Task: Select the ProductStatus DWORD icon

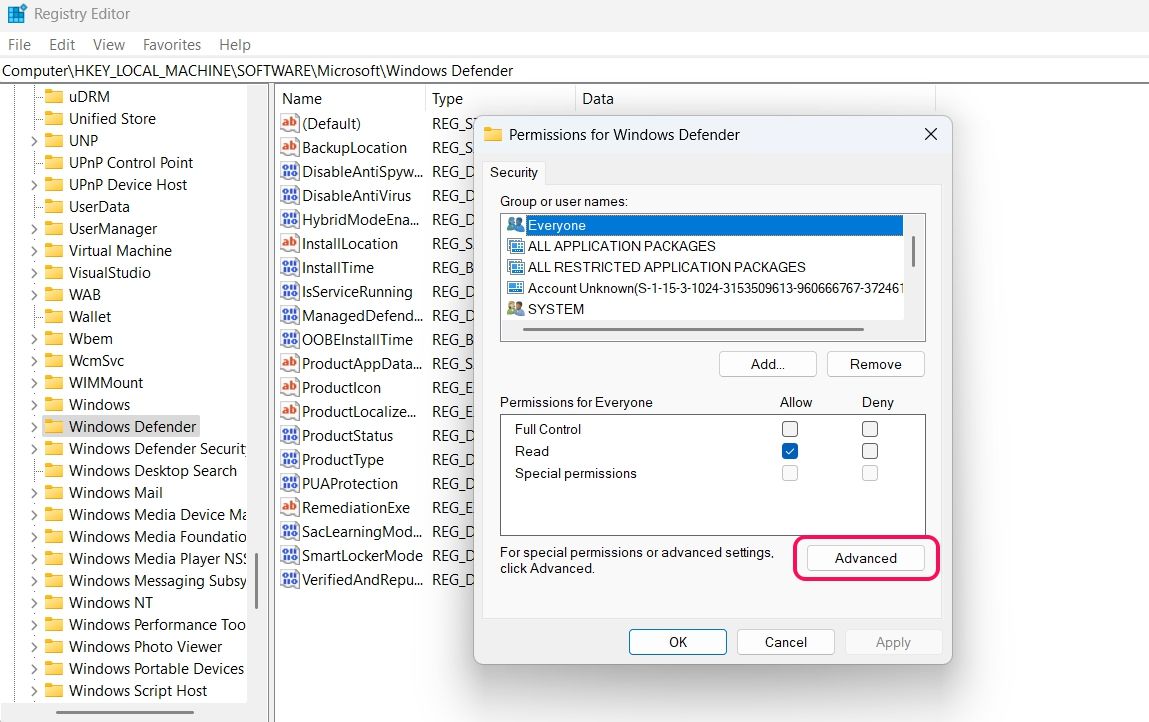Action: pos(289,435)
